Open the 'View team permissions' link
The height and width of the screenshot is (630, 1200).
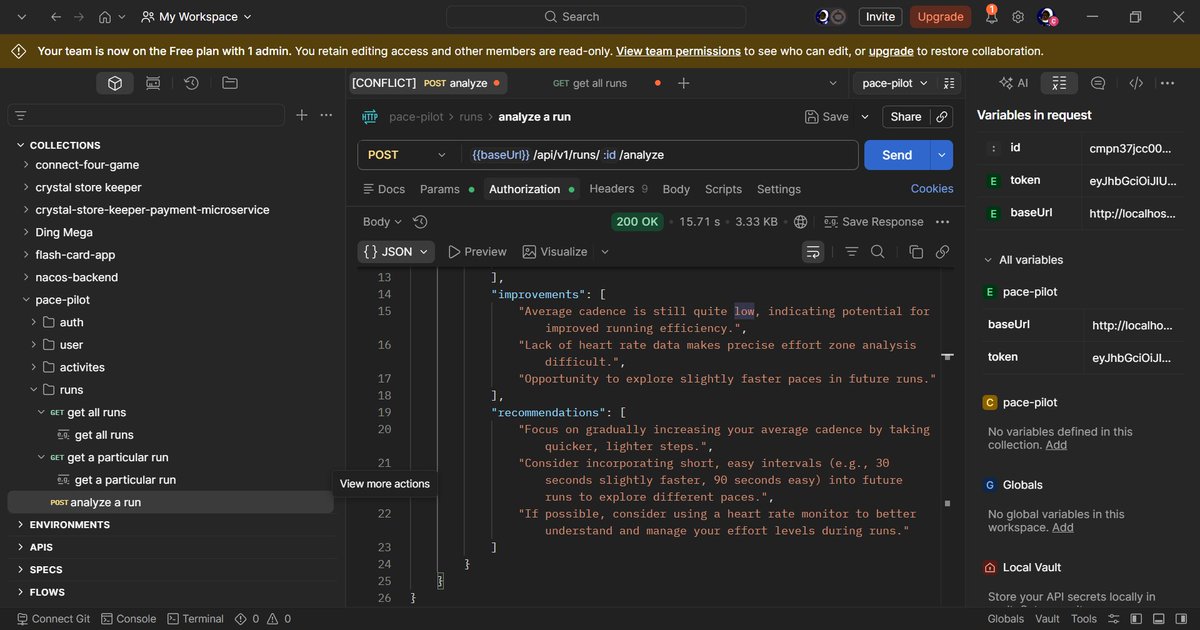click(678, 51)
